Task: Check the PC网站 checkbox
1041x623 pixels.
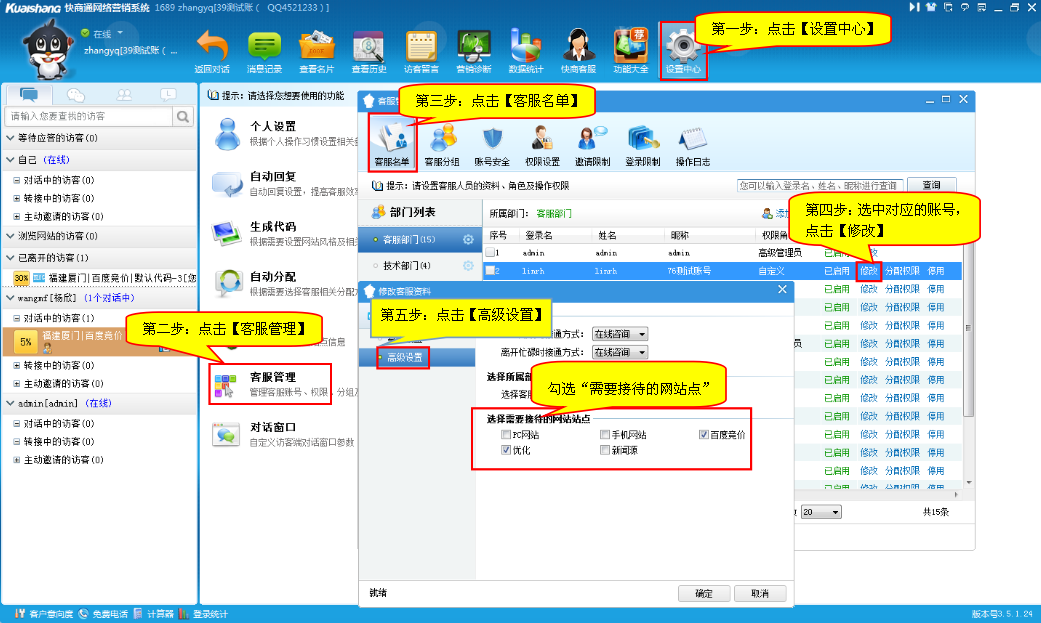Action: [x=506, y=435]
